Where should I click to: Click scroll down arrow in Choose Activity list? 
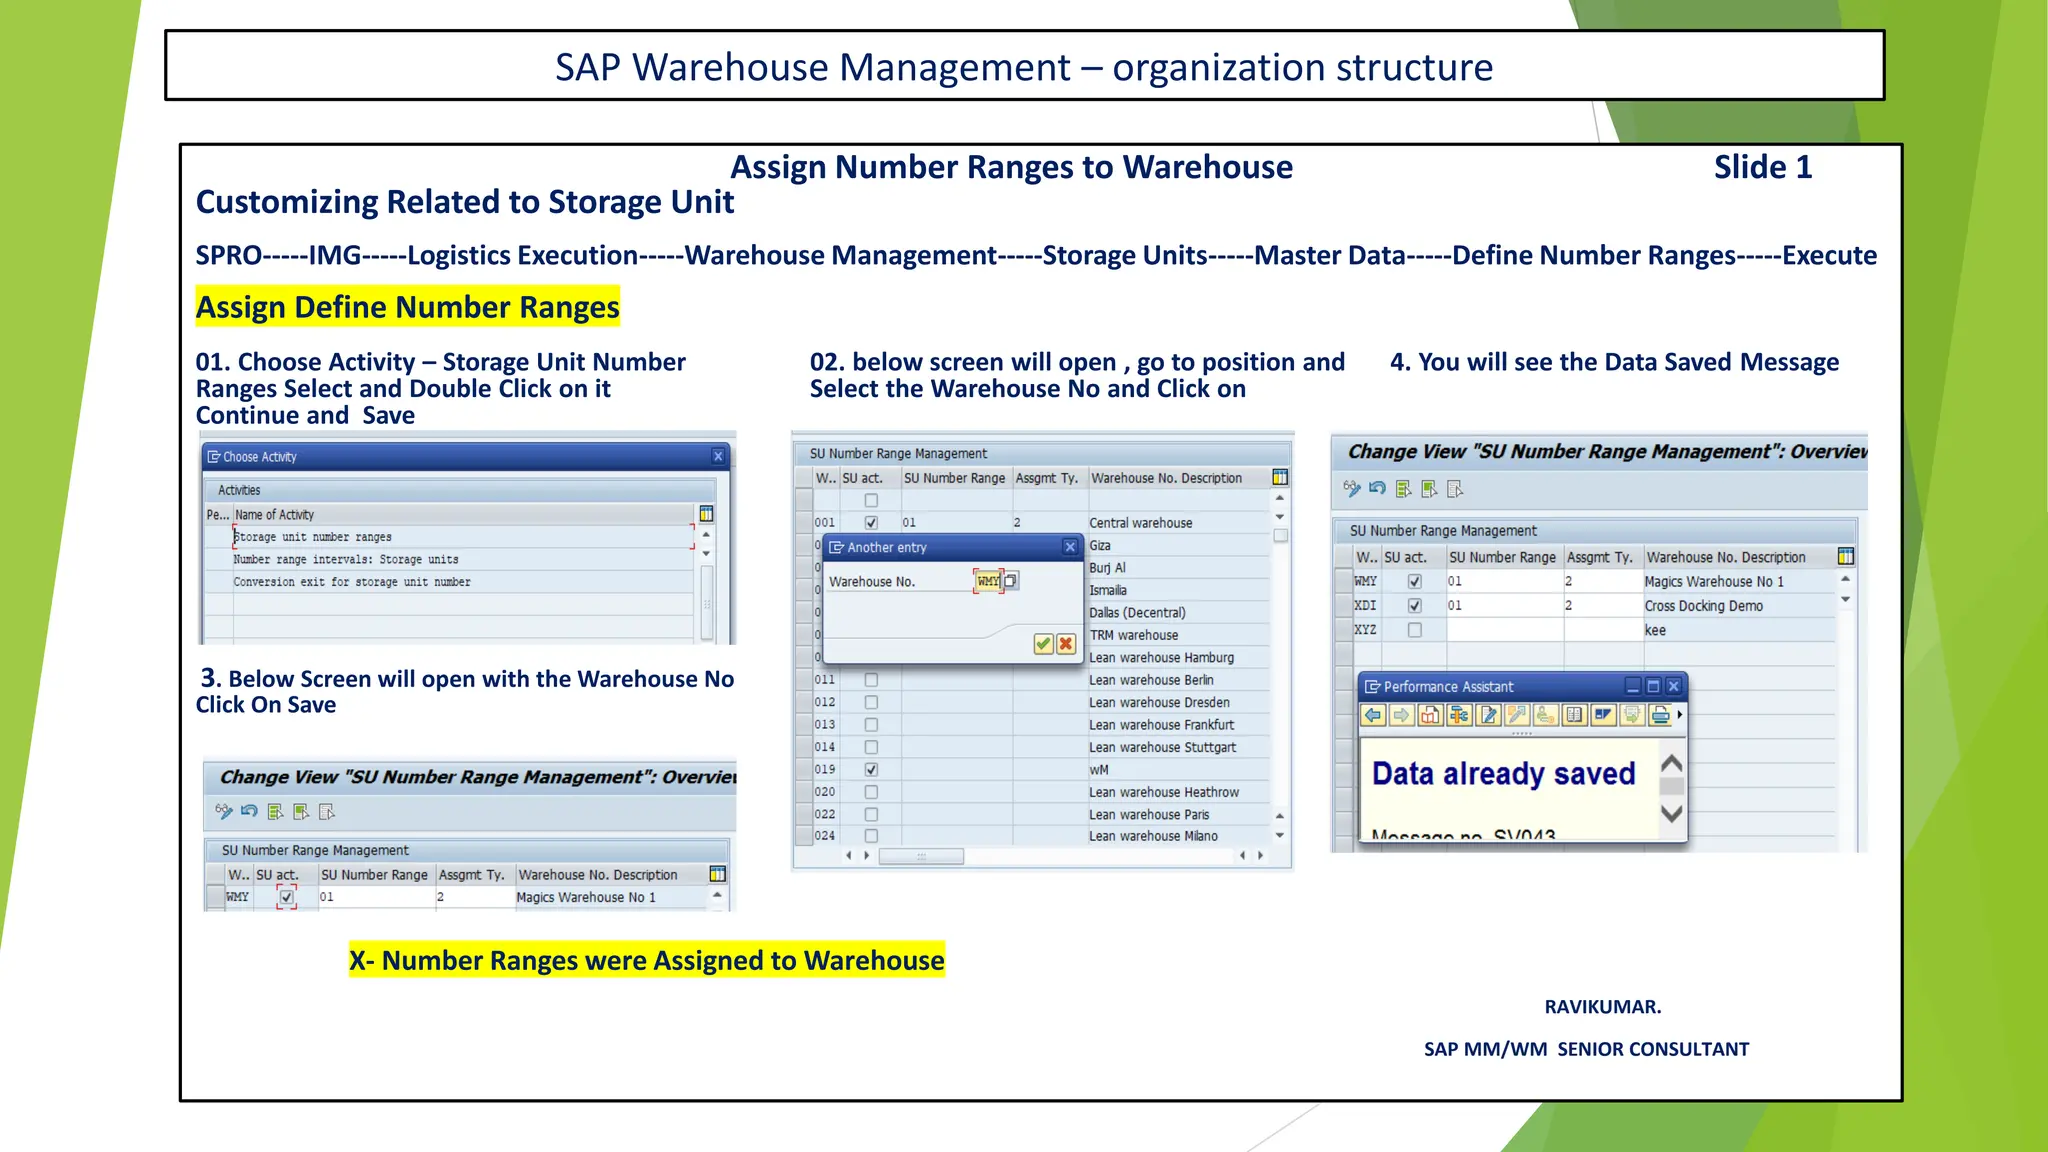pyautogui.click(x=706, y=553)
